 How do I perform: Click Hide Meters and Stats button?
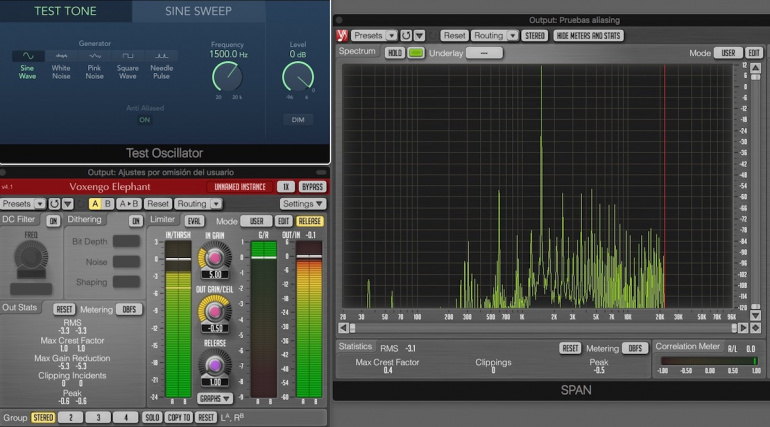588,35
